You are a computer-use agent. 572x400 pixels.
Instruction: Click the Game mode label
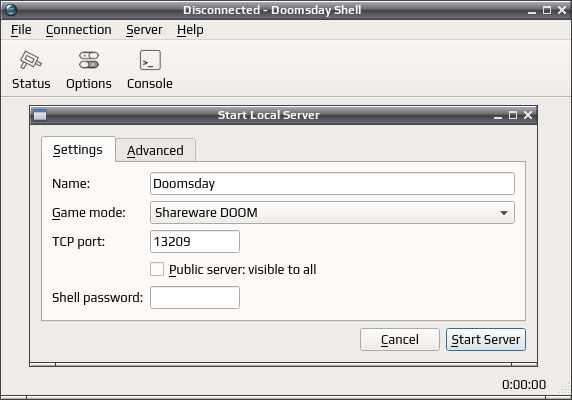tap(89, 213)
